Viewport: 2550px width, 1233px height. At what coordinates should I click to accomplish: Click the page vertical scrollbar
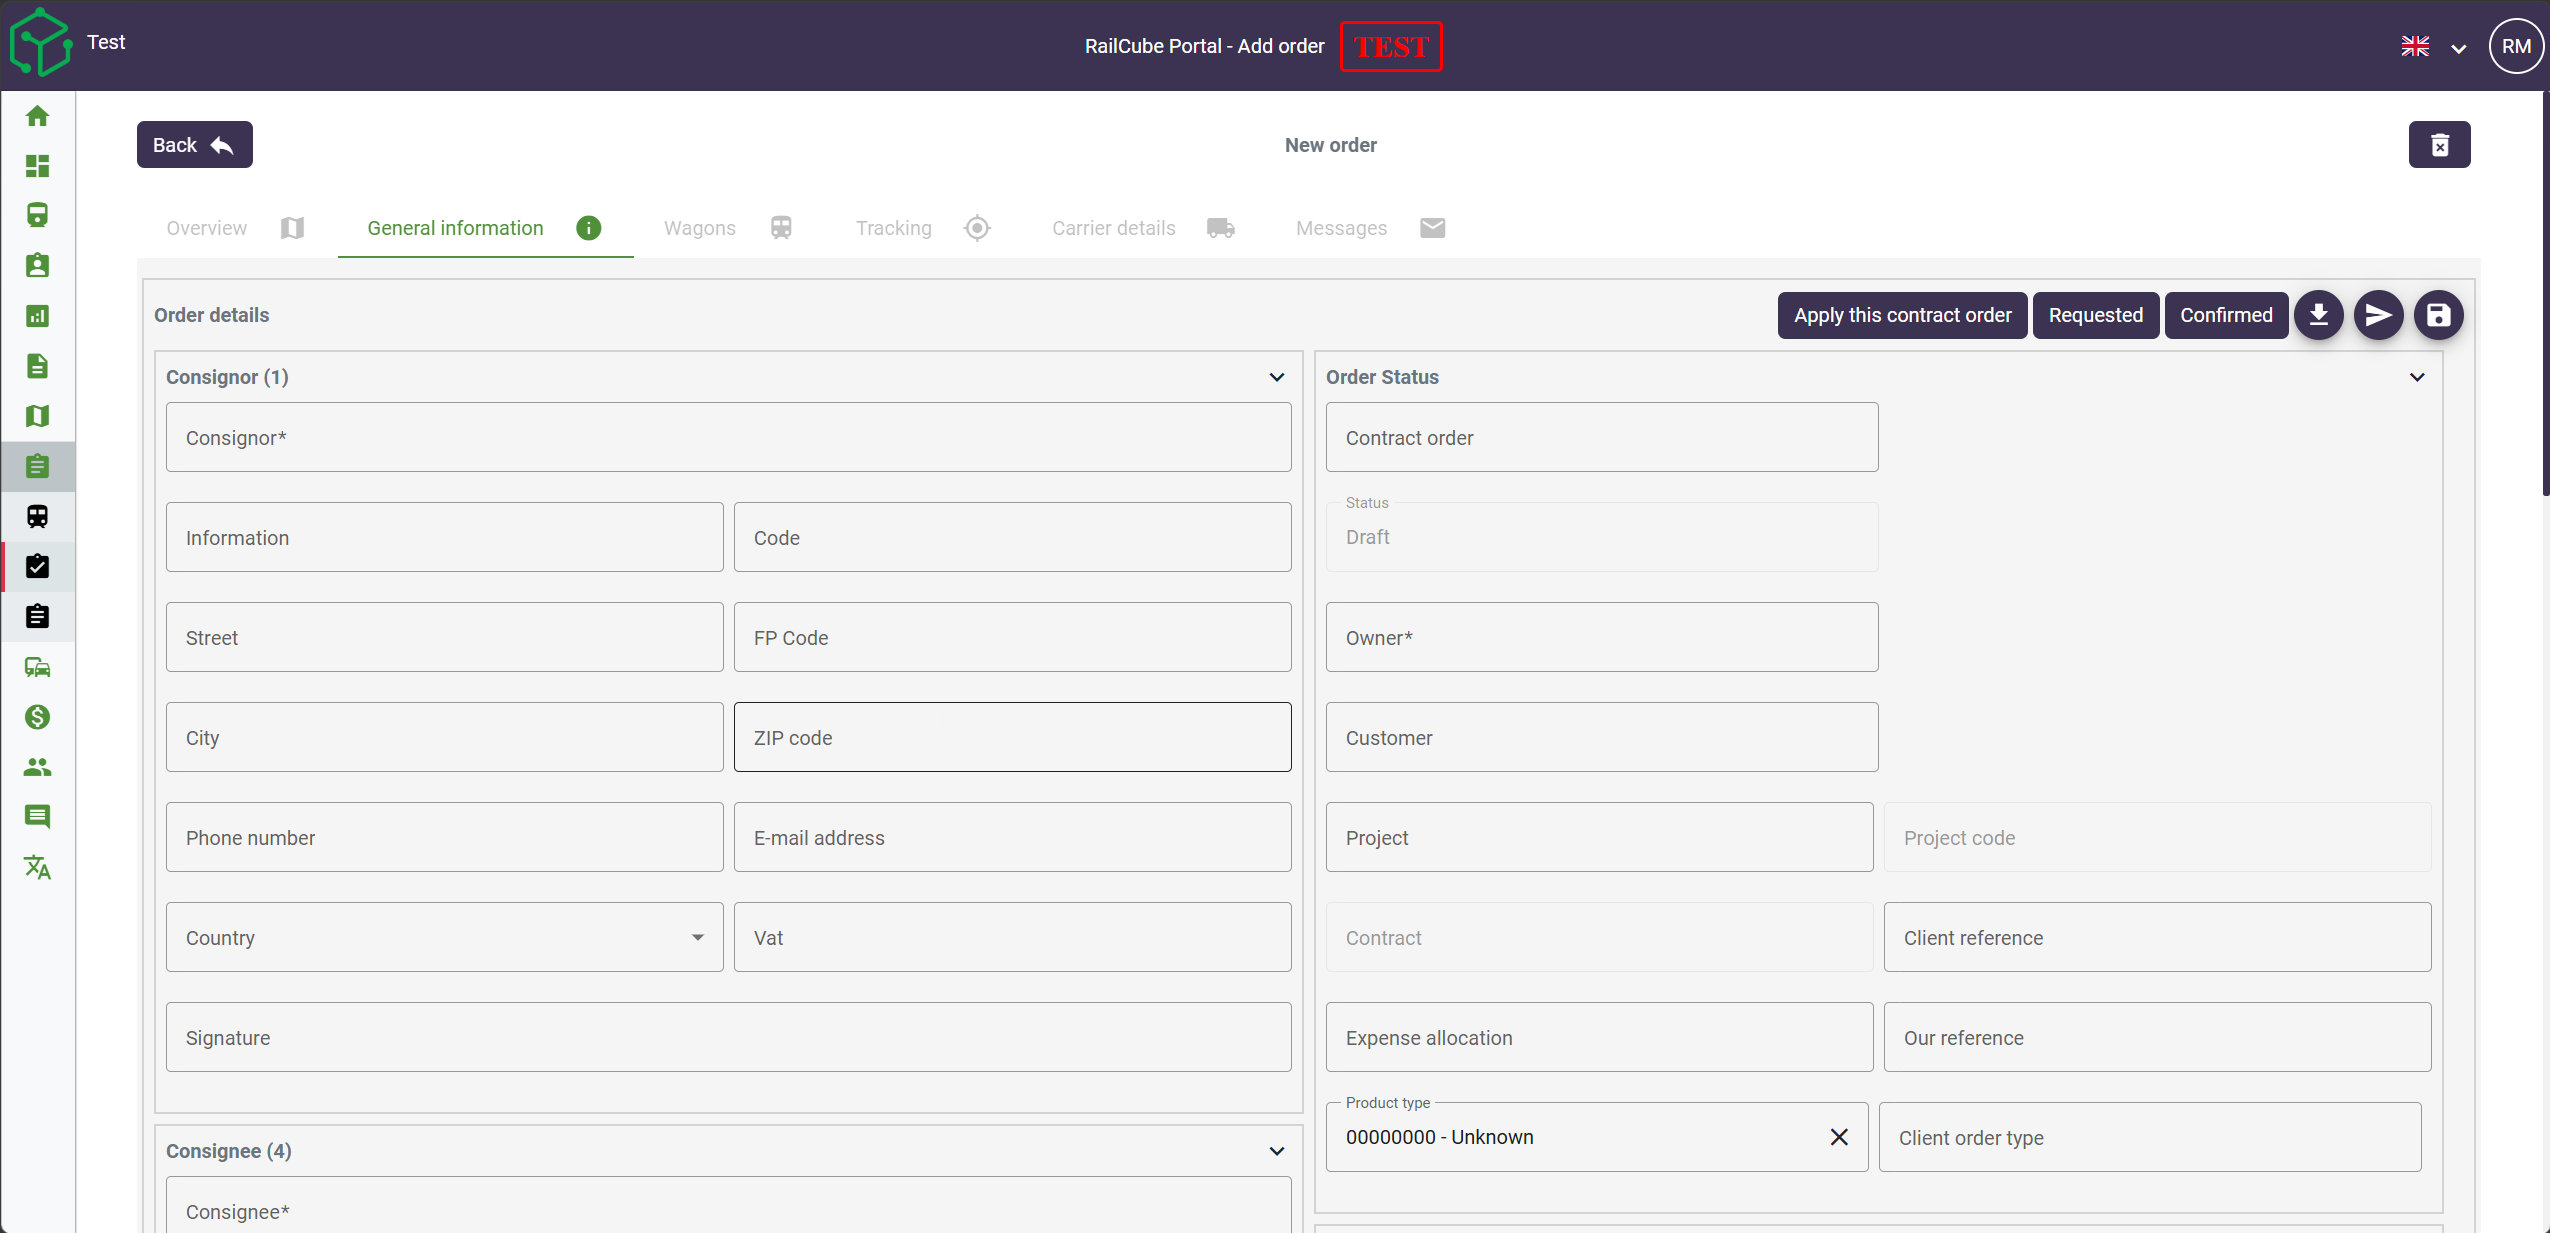(x=2545, y=295)
